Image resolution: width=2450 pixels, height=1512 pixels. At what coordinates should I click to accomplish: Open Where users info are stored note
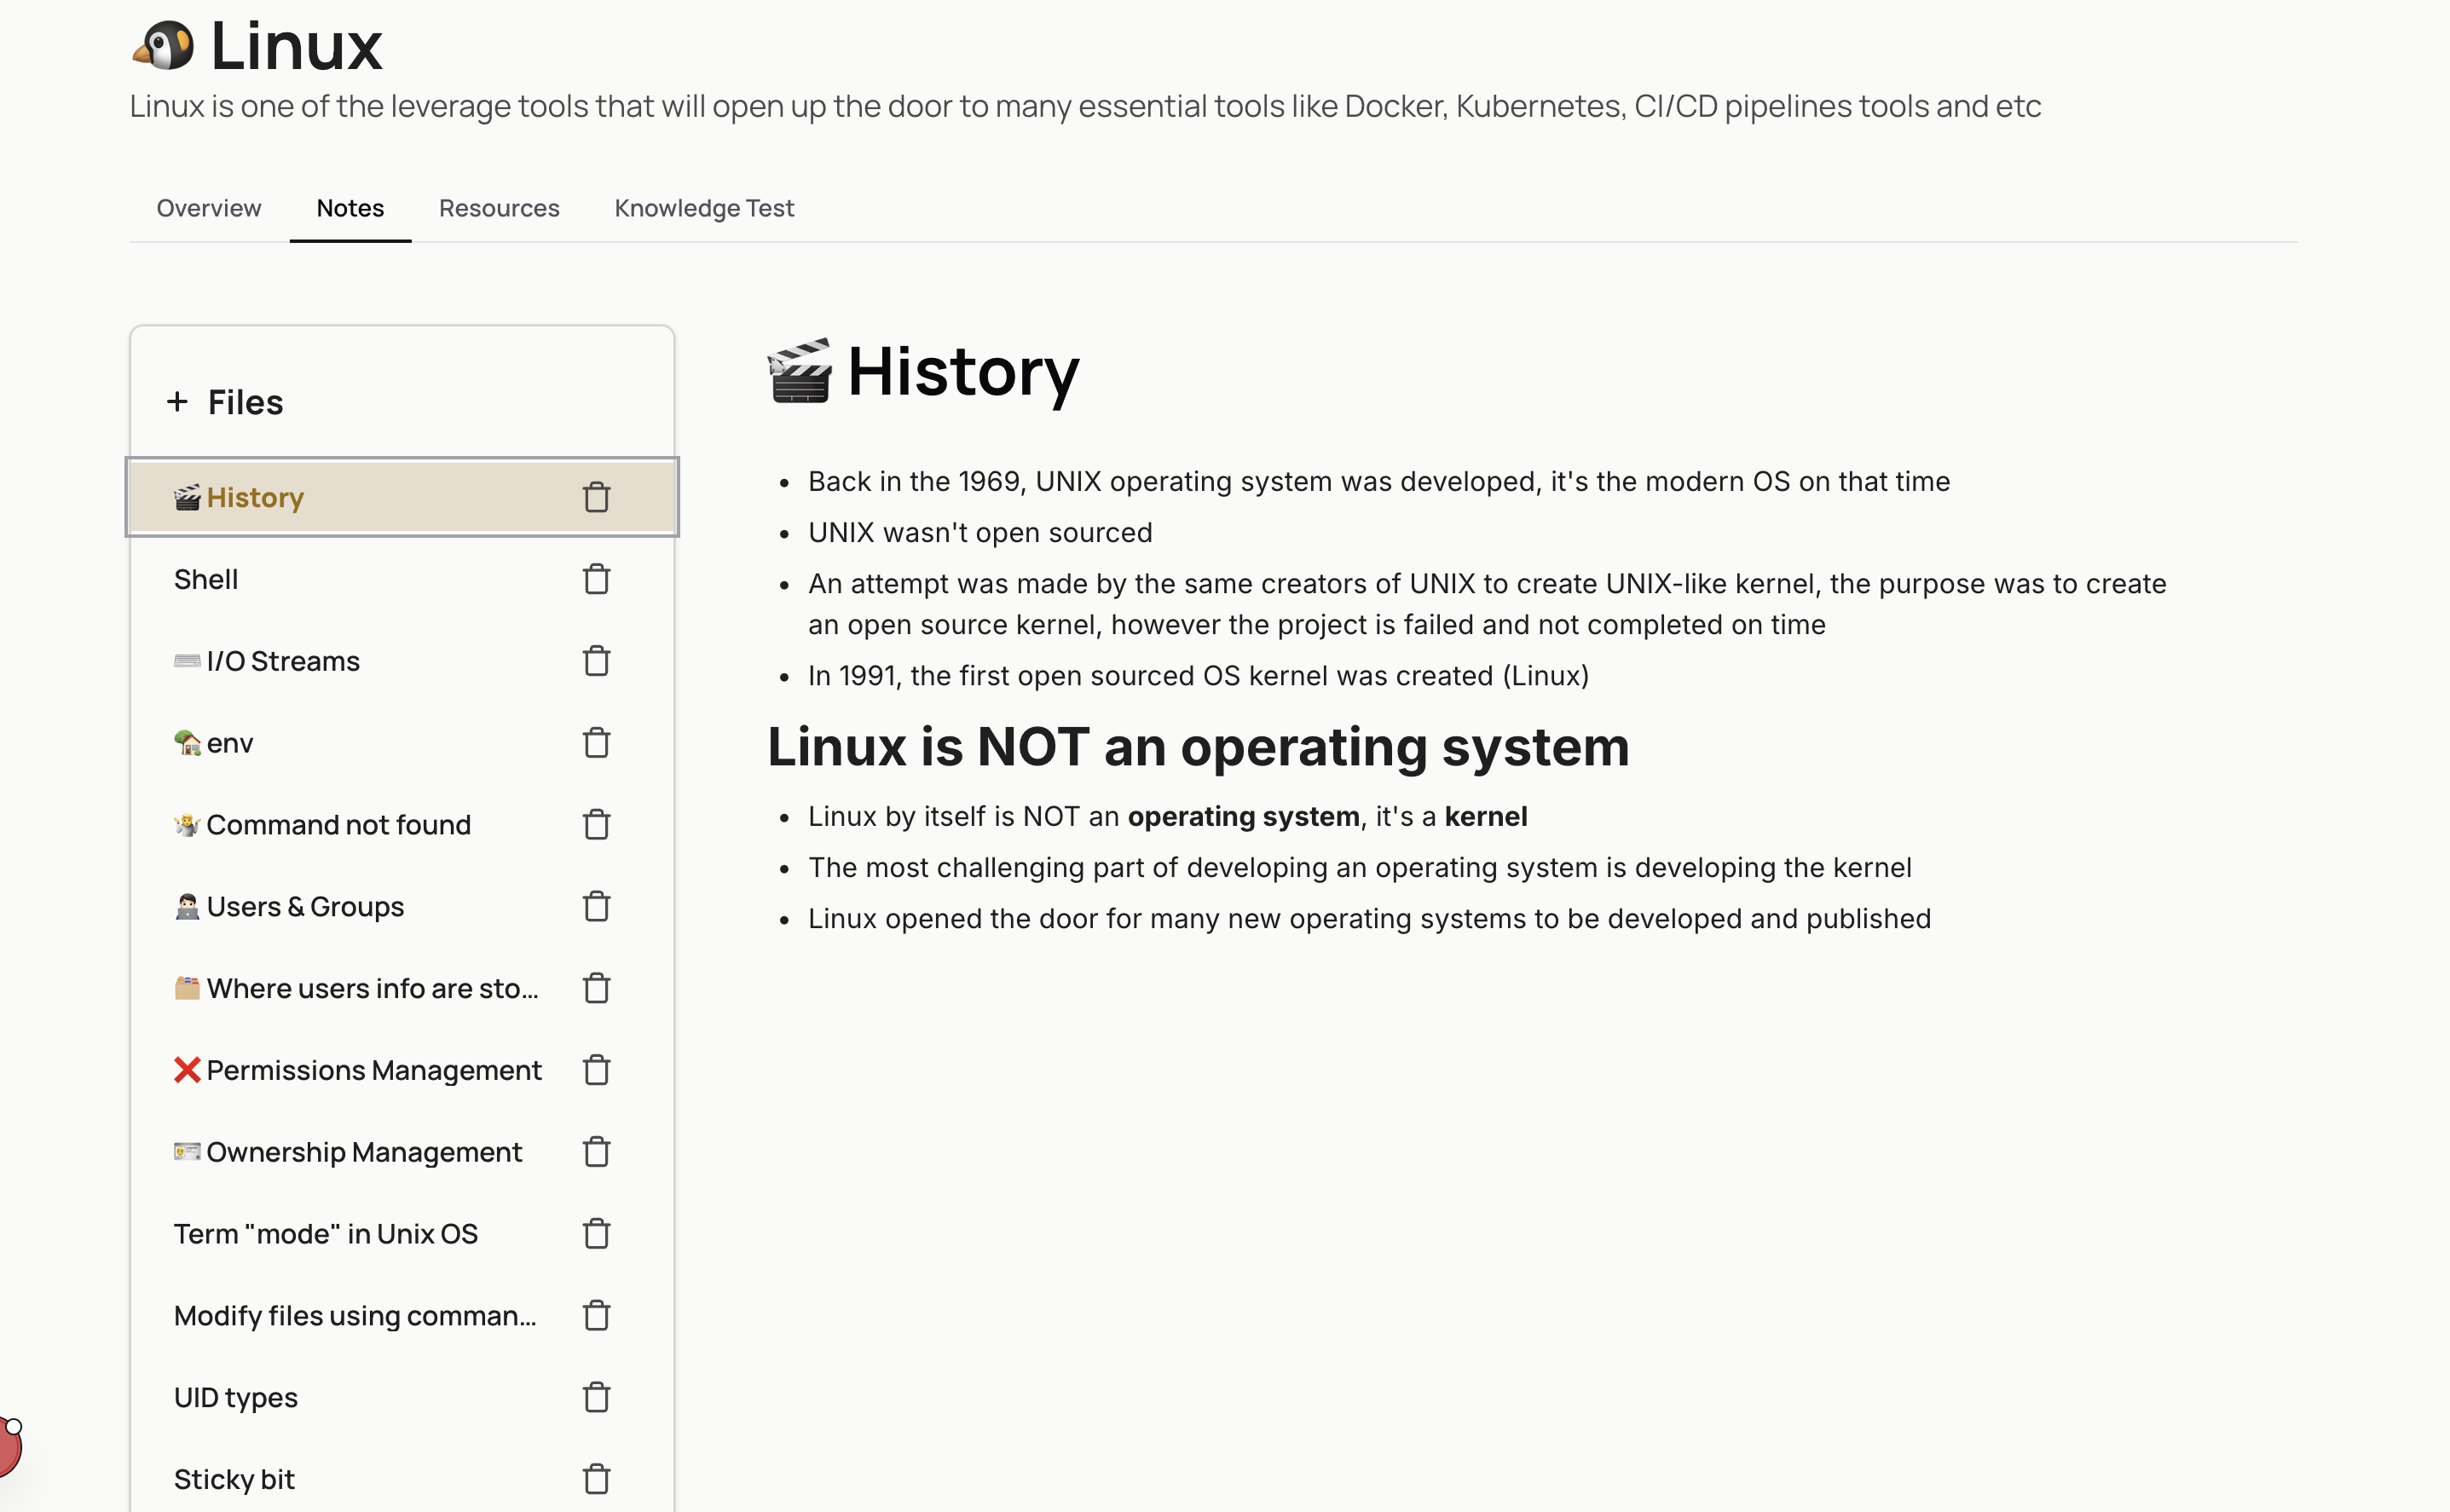click(x=372, y=988)
